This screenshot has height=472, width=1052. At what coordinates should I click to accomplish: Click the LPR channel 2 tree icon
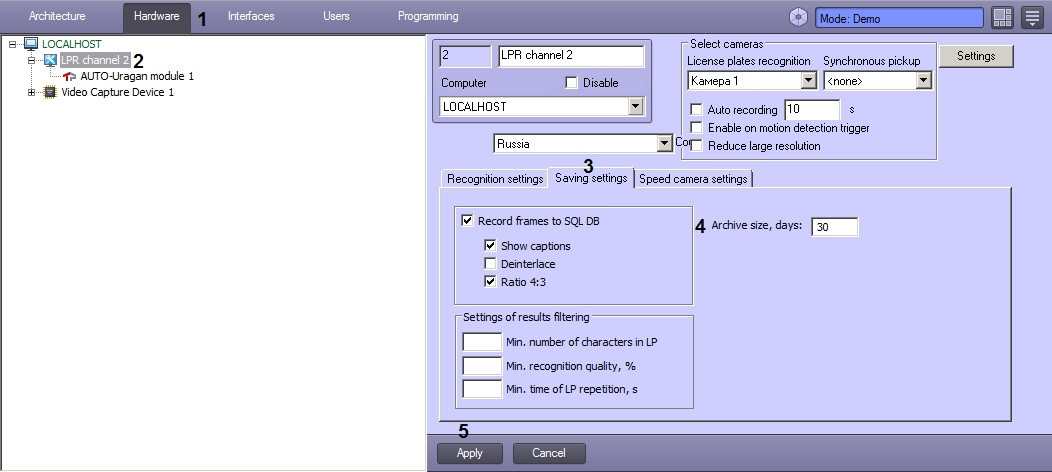(x=50, y=60)
